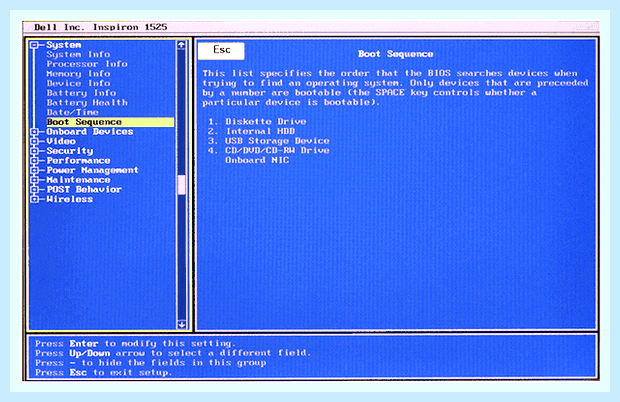This screenshot has width=620, height=402.
Task: Open the Date/Time entry
Action: (x=72, y=112)
